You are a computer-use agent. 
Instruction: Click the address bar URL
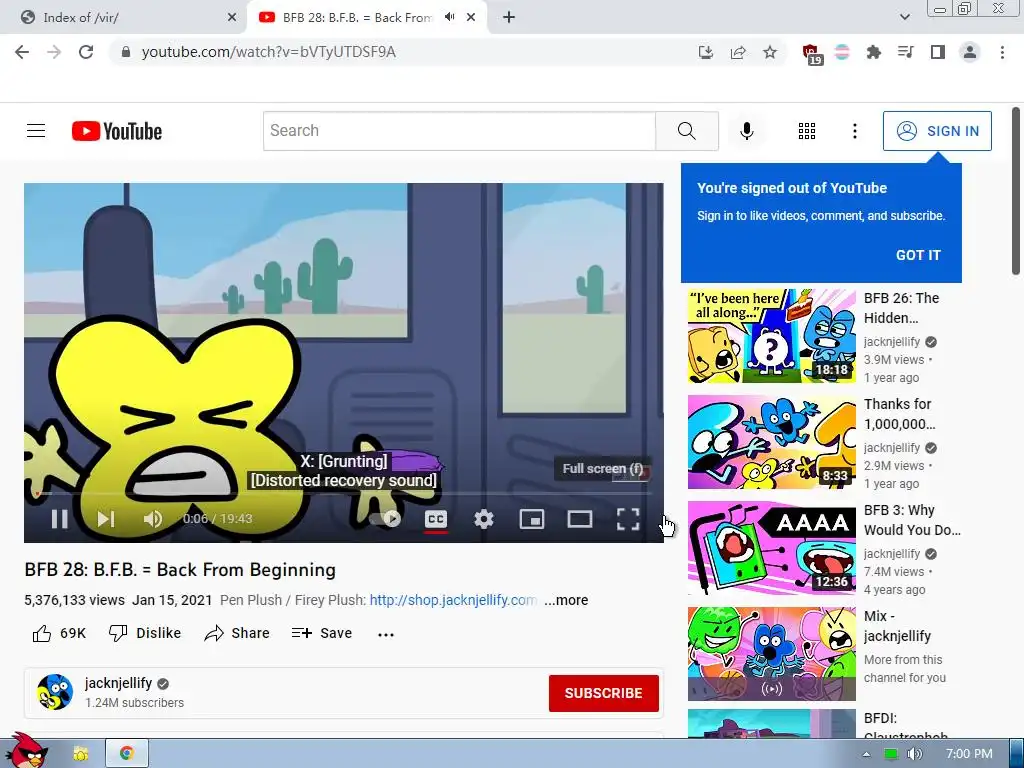(268, 52)
